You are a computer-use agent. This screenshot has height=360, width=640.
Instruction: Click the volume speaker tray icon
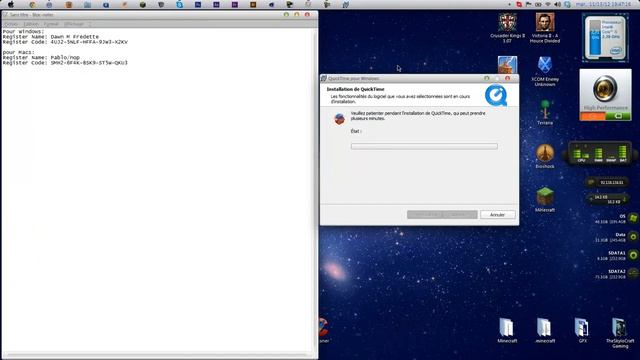(x=557, y=4)
